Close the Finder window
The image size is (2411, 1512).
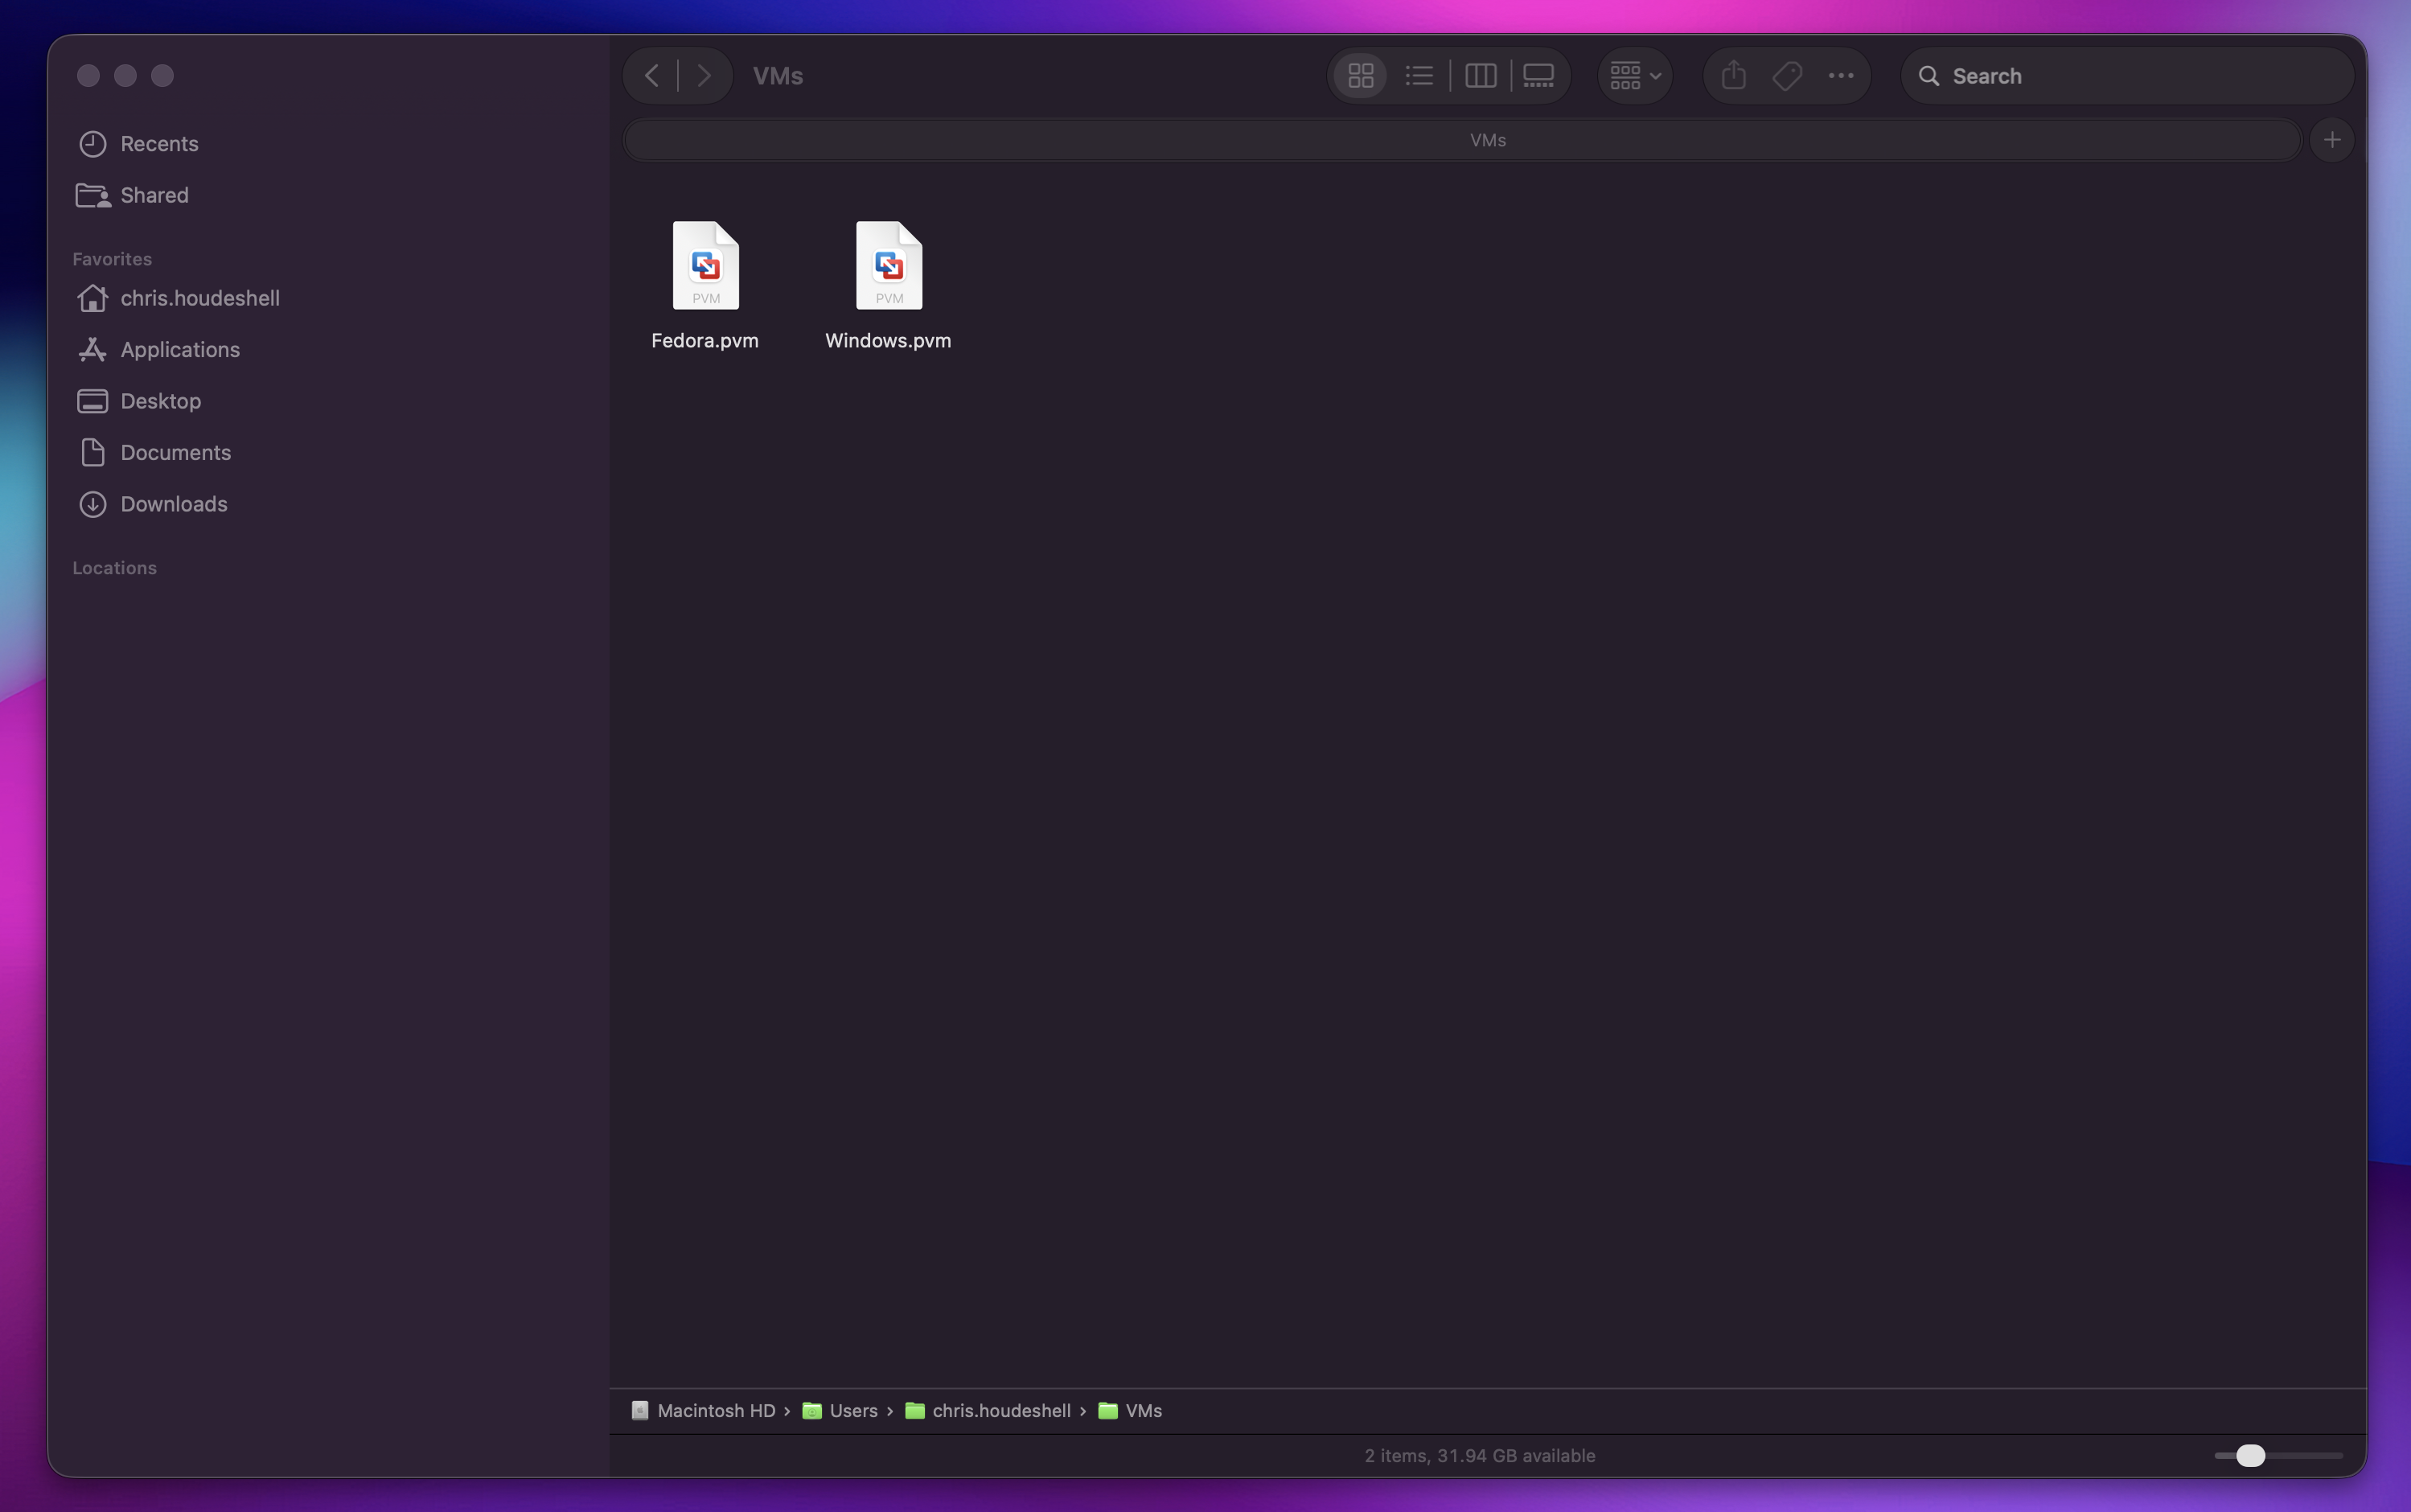click(x=88, y=76)
